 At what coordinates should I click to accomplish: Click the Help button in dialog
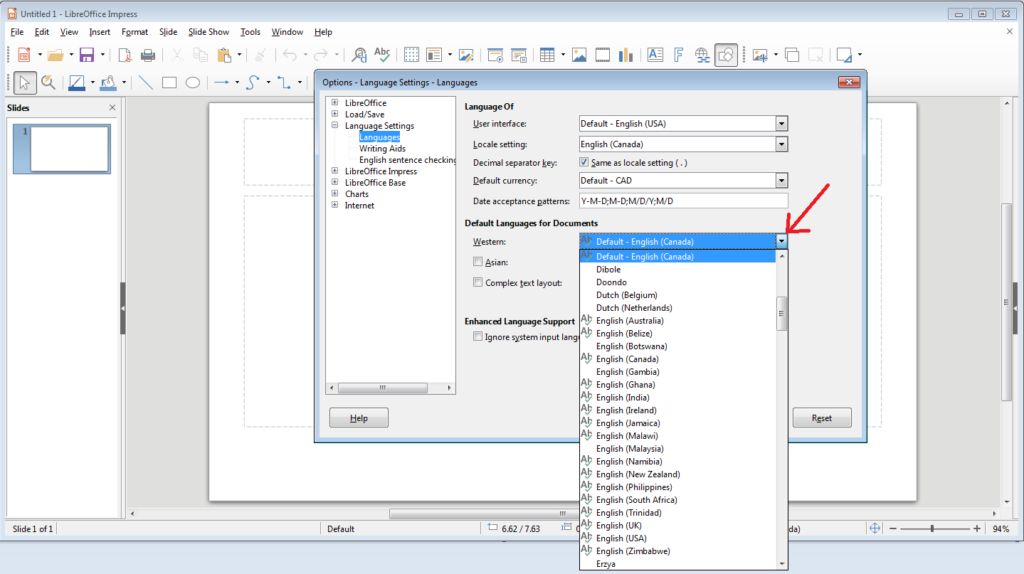tap(358, 418)
